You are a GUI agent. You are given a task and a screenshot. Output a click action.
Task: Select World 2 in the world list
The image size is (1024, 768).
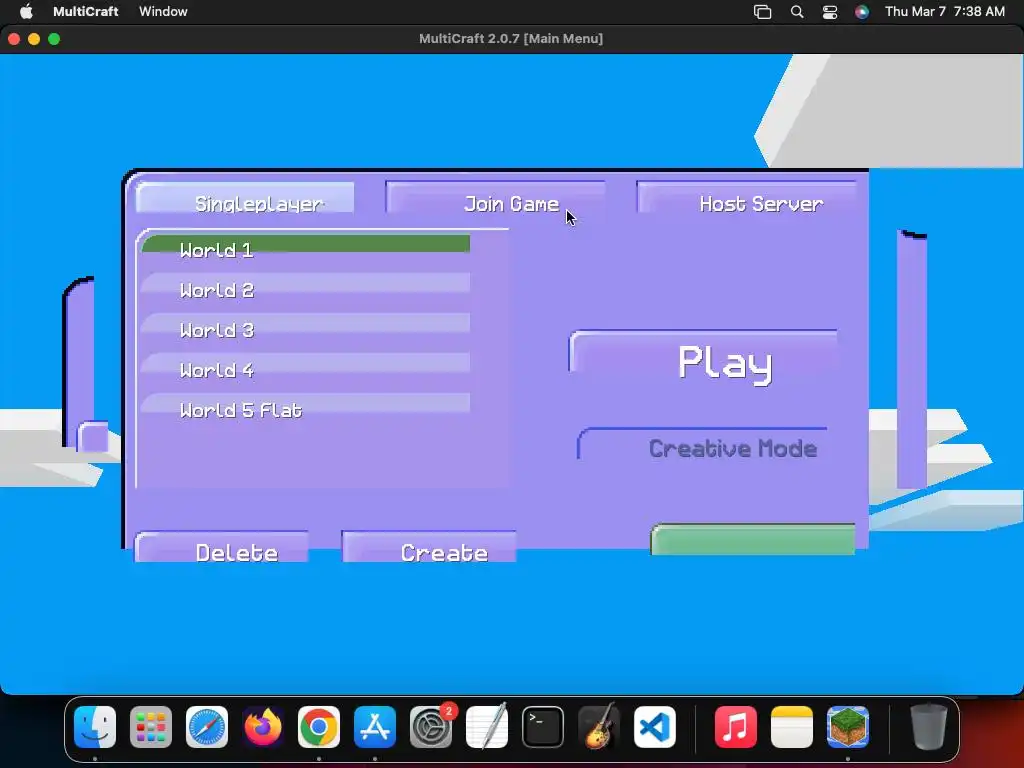pyautogui.click(x=306, y=284)
